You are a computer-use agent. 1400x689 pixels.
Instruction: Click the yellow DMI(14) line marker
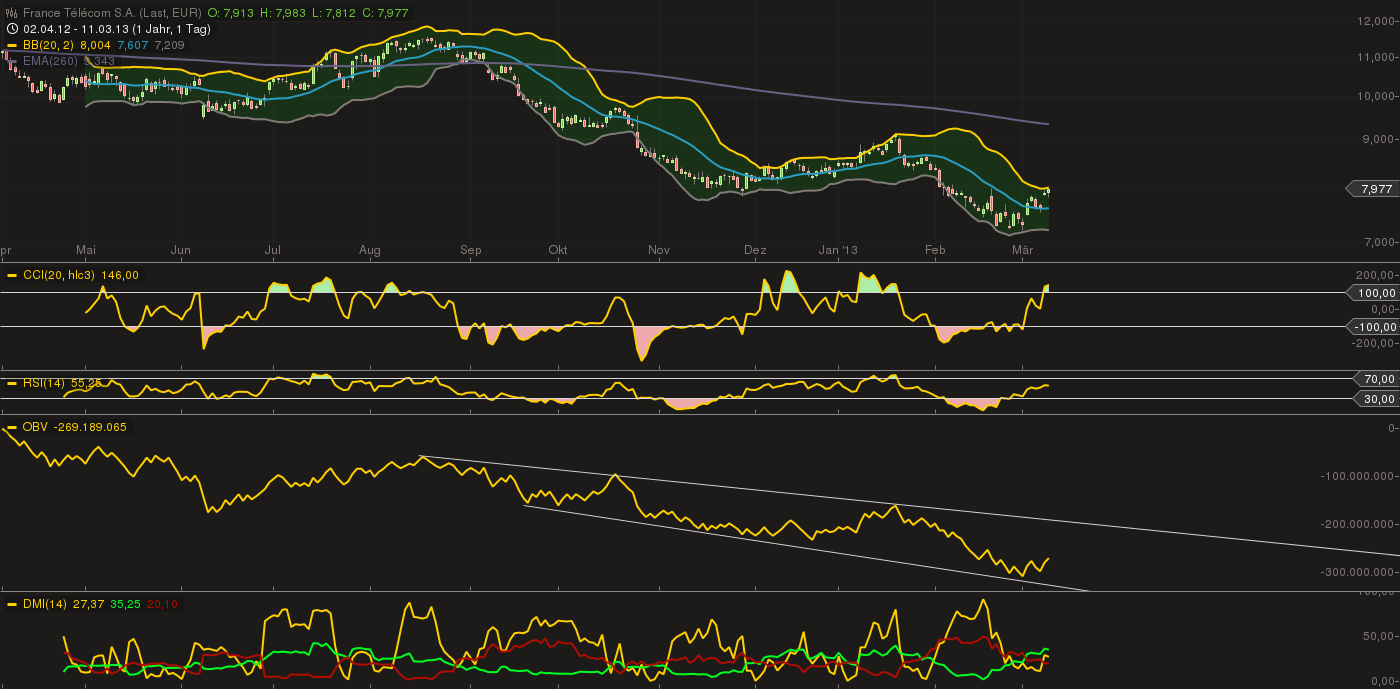point(12,604)
